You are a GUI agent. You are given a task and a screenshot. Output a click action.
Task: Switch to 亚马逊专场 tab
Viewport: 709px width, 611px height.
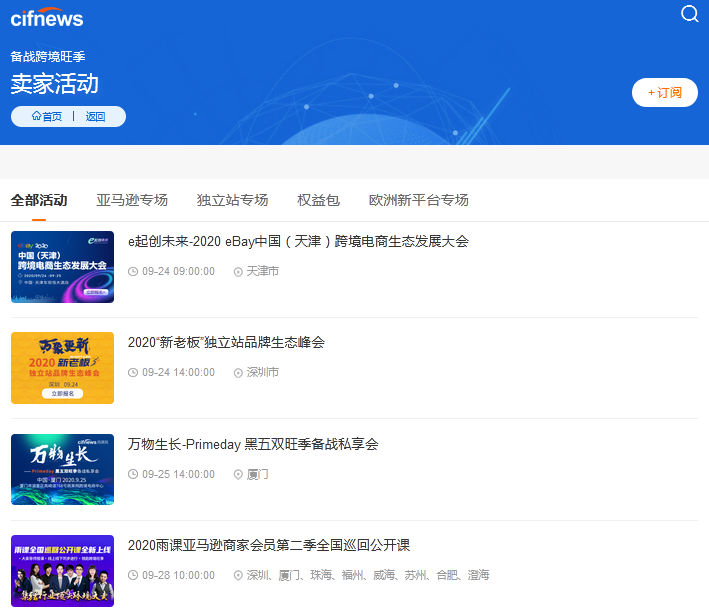coord(132,200)
